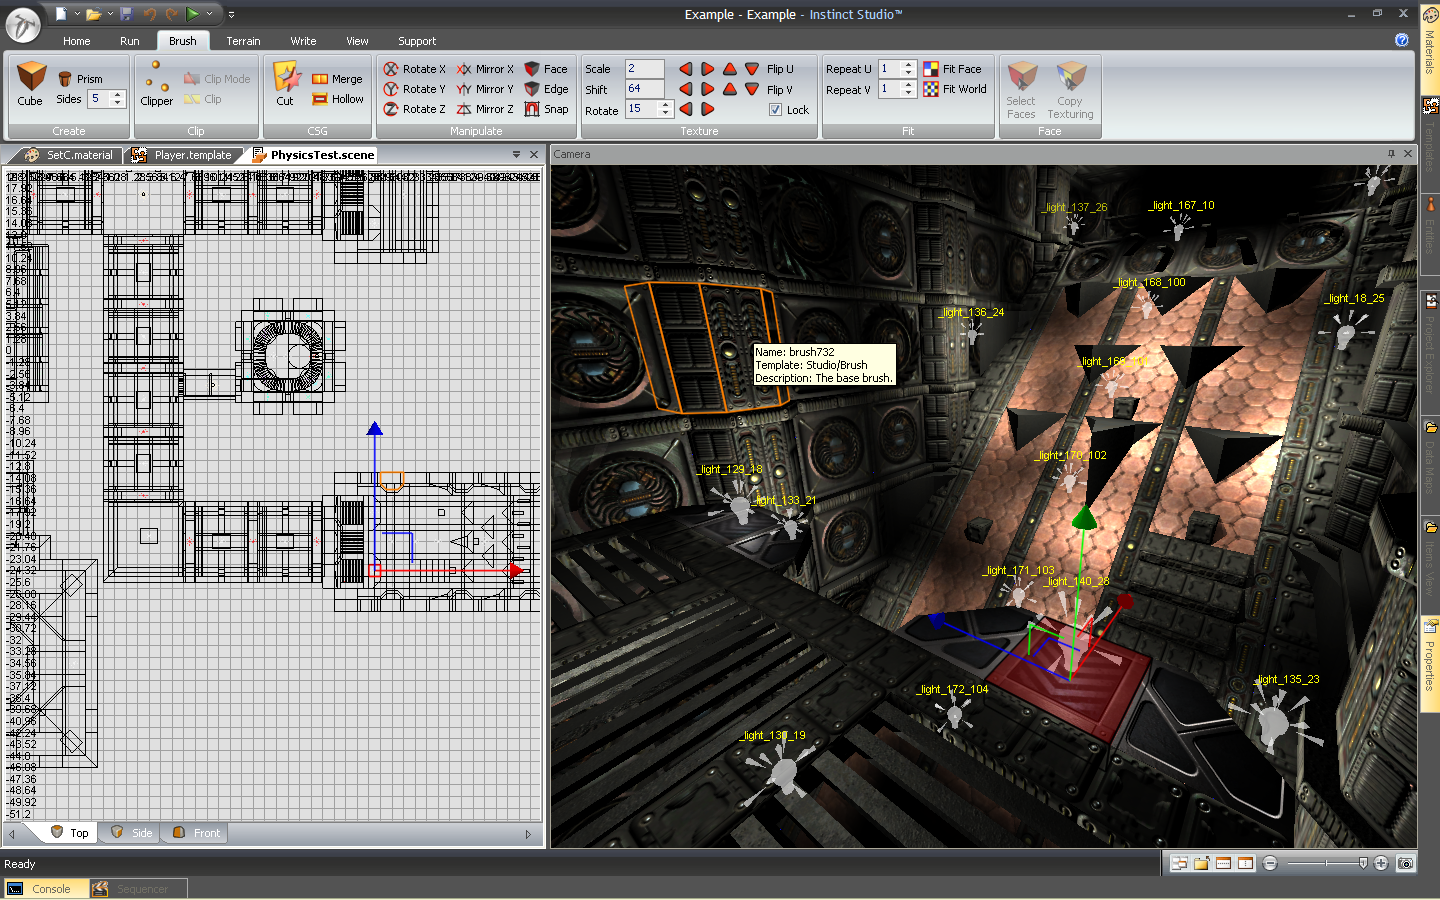Open the Properties side panel
This screenshot has width=1440, height=900.
(1429, 665)
